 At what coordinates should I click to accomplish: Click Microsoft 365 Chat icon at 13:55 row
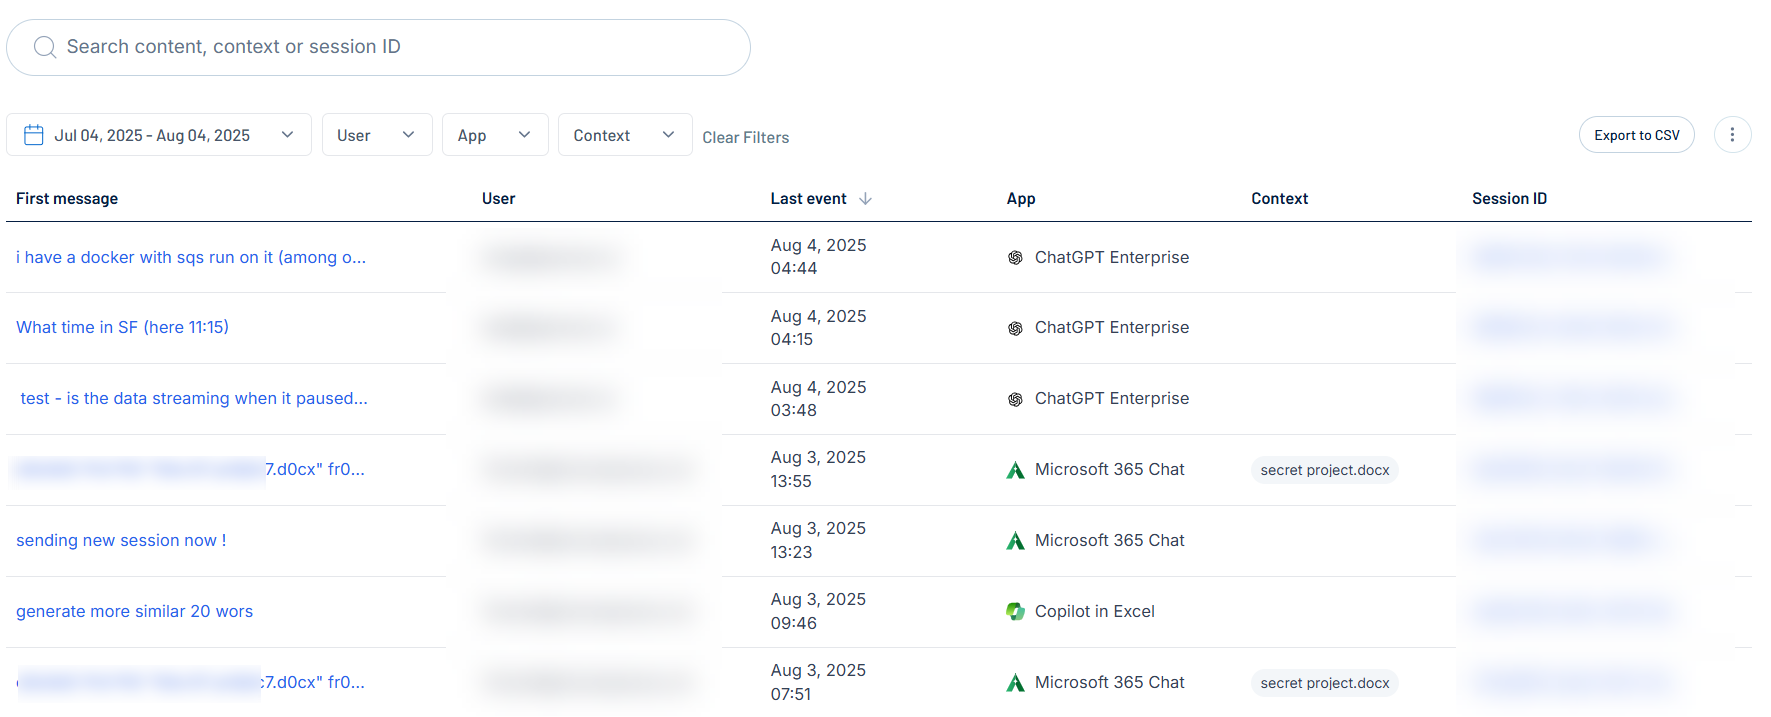click(1015, 470)
